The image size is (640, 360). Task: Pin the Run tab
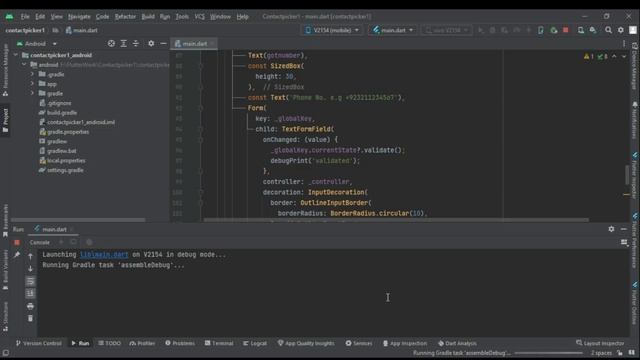point(17,255)
